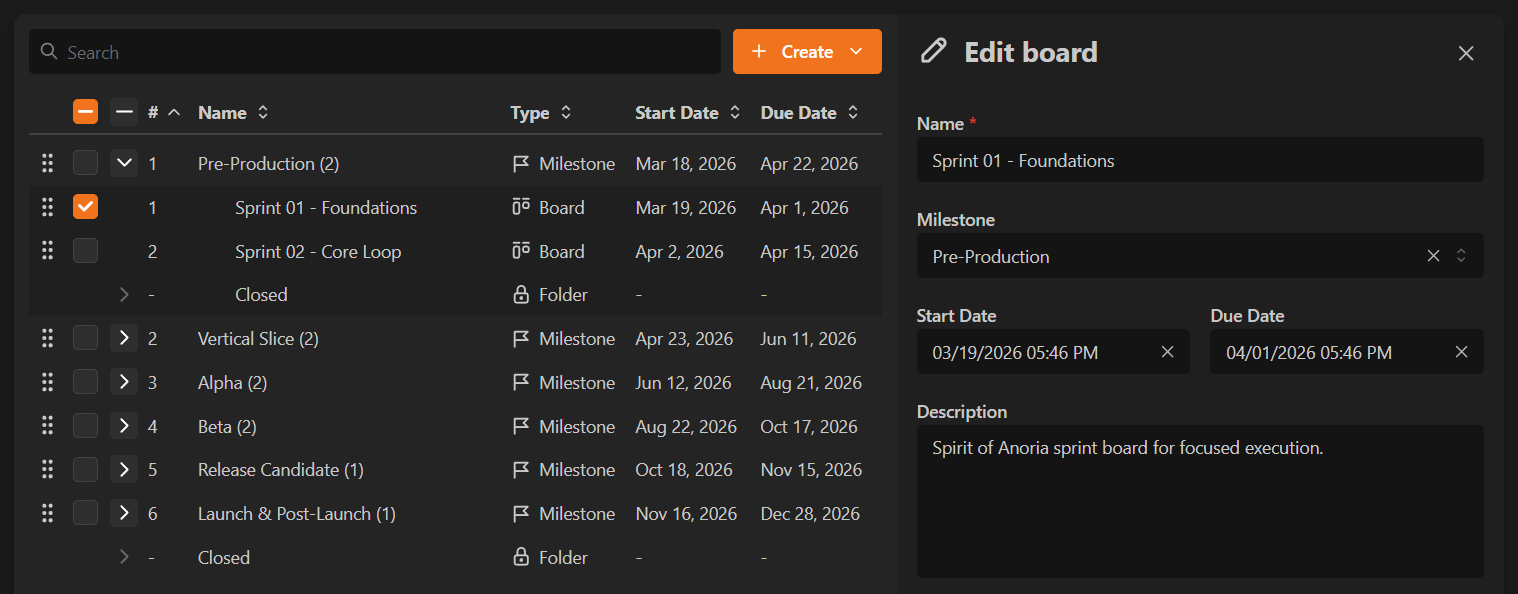Click the lock Folder icon in bottom Closed row

[520, 558]
